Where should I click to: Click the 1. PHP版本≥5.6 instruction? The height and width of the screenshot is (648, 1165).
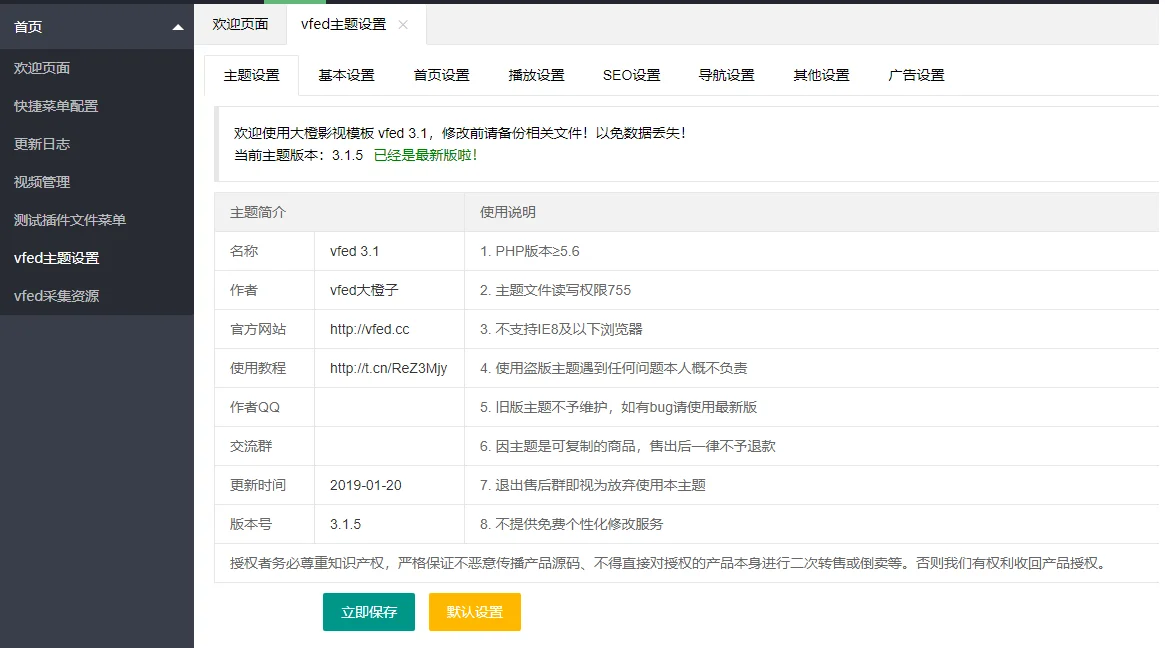click(530, 251)
